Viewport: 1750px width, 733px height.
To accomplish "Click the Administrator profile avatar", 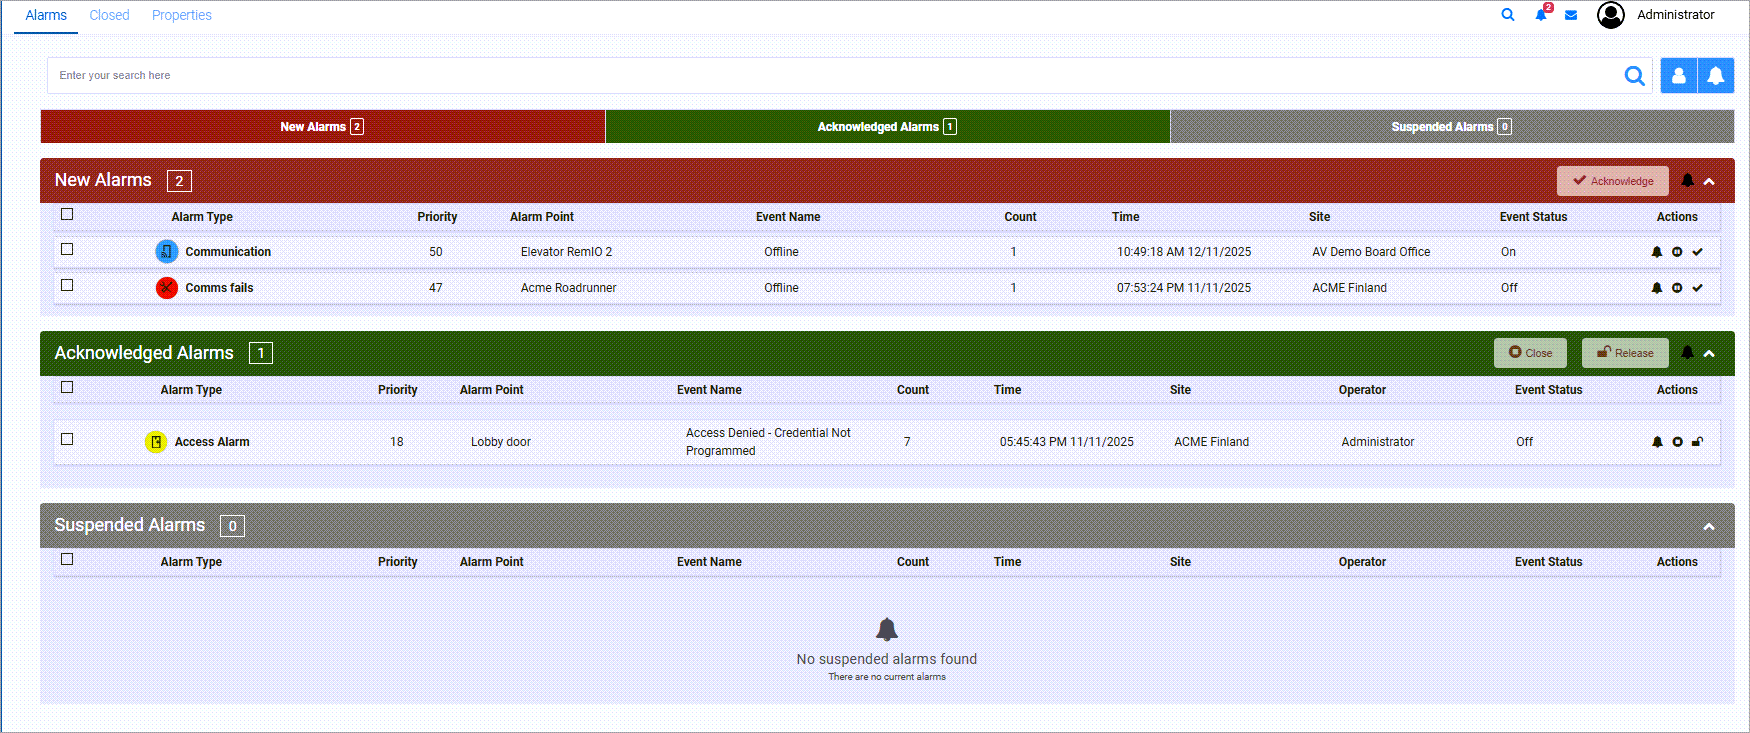I will pyautogui.click(x=1611, y=15).
